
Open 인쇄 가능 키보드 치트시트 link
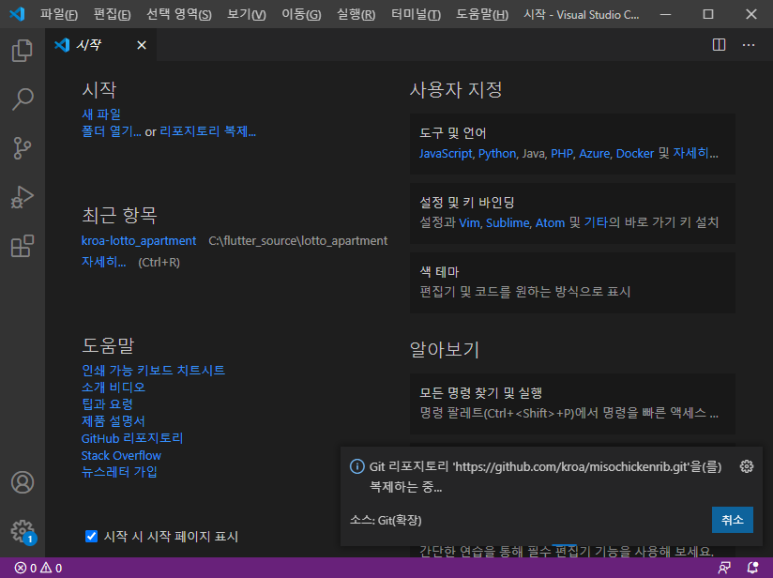[153, 370]
